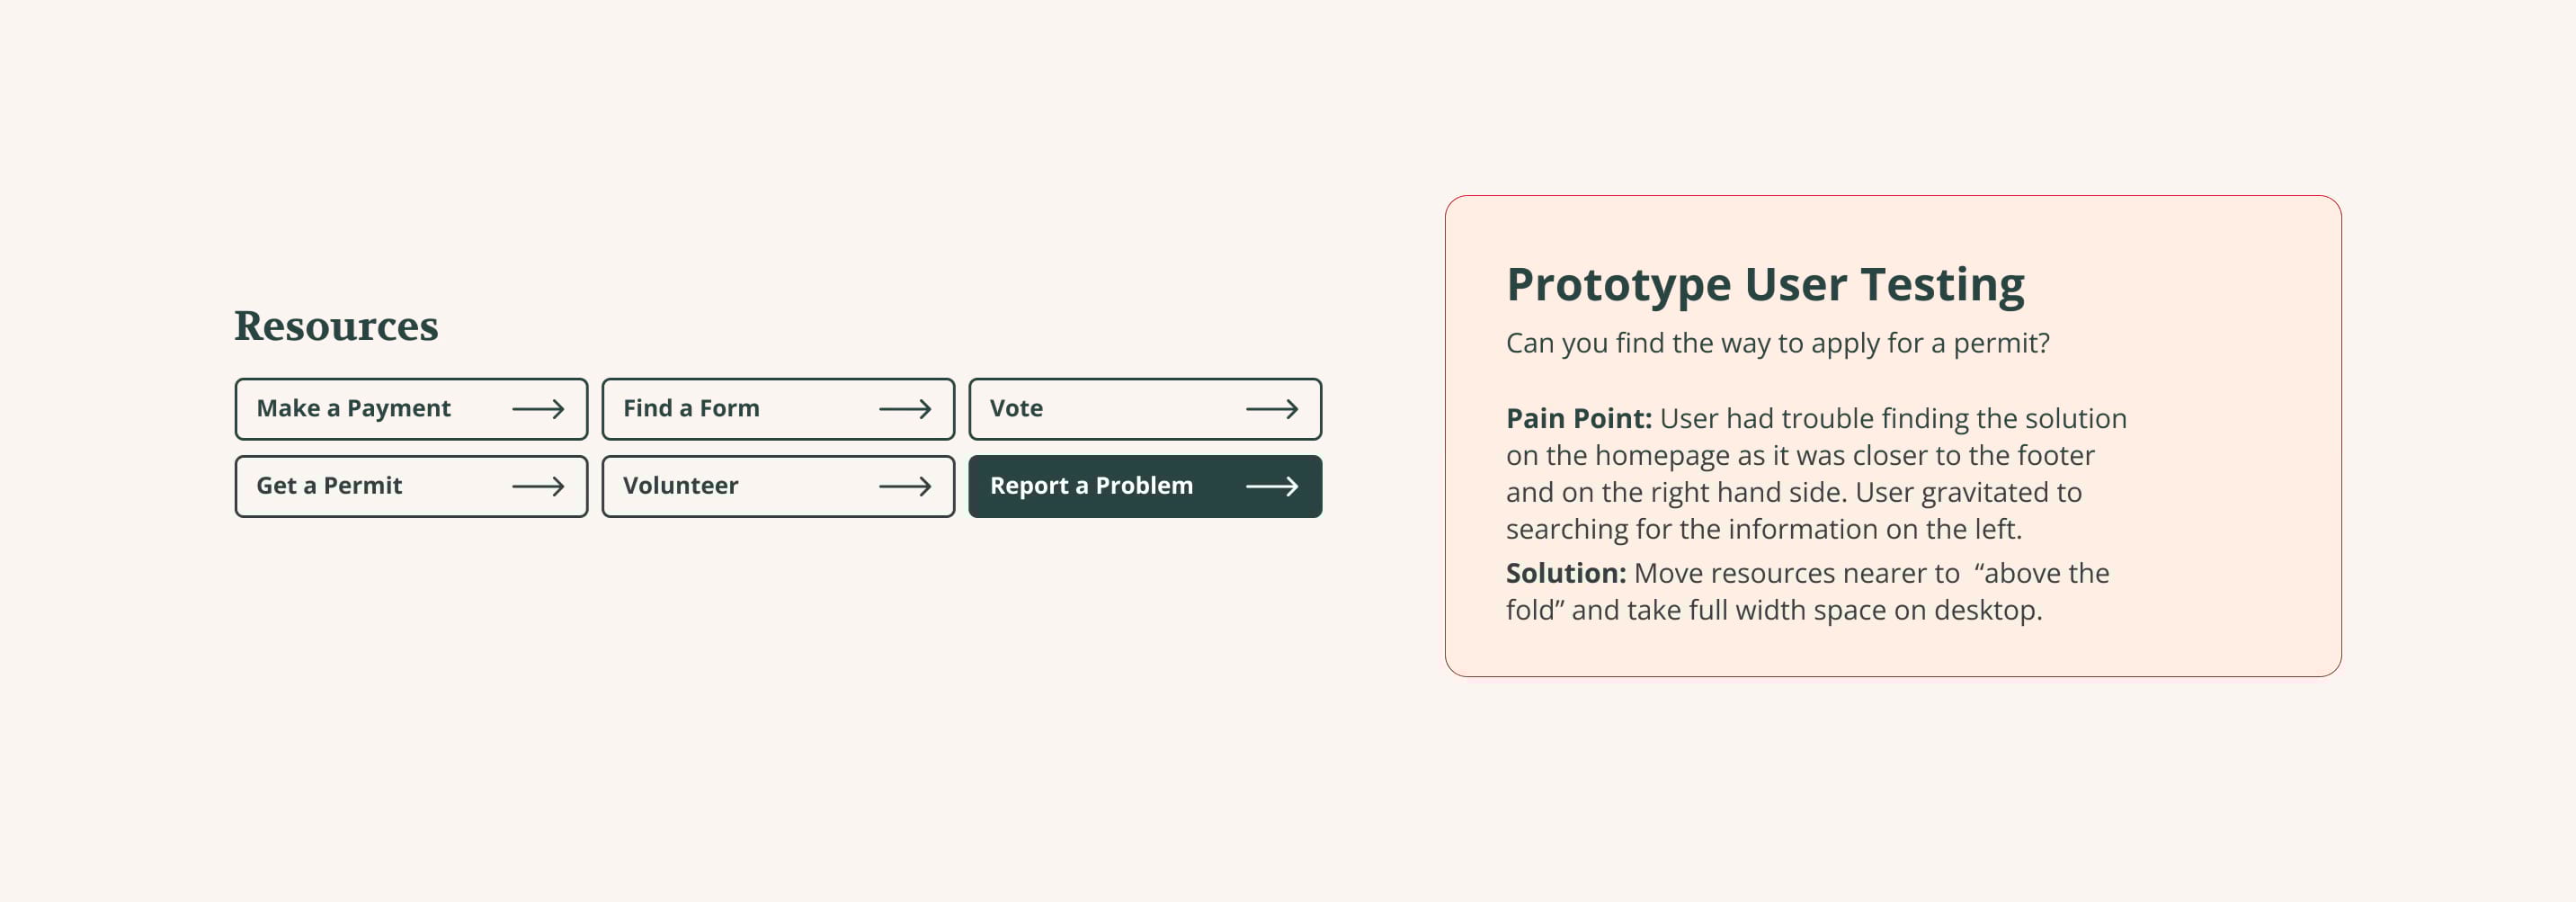
Task: Click the bold Solution label
Action: point(1566,573)
